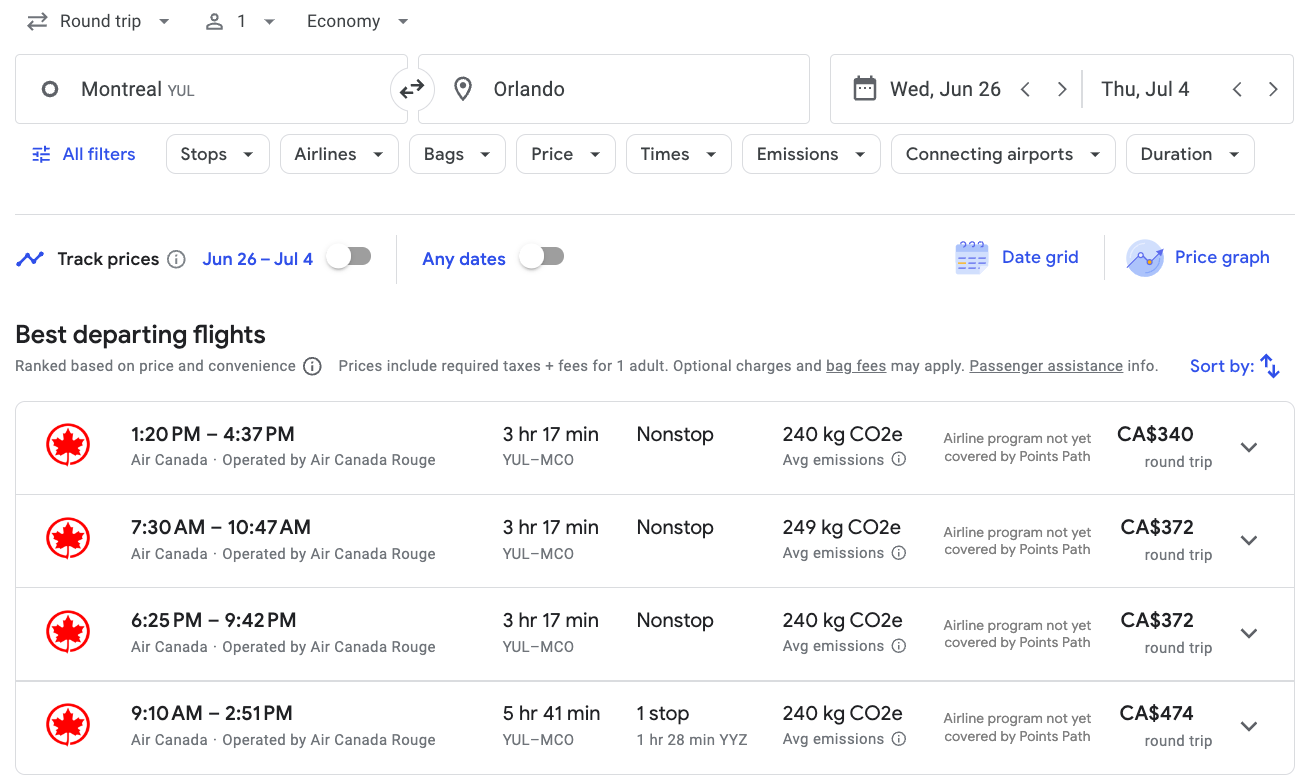This screenshot has height=778, width=1311.
Task: Swap origin and destination airports
Action: 412,90
